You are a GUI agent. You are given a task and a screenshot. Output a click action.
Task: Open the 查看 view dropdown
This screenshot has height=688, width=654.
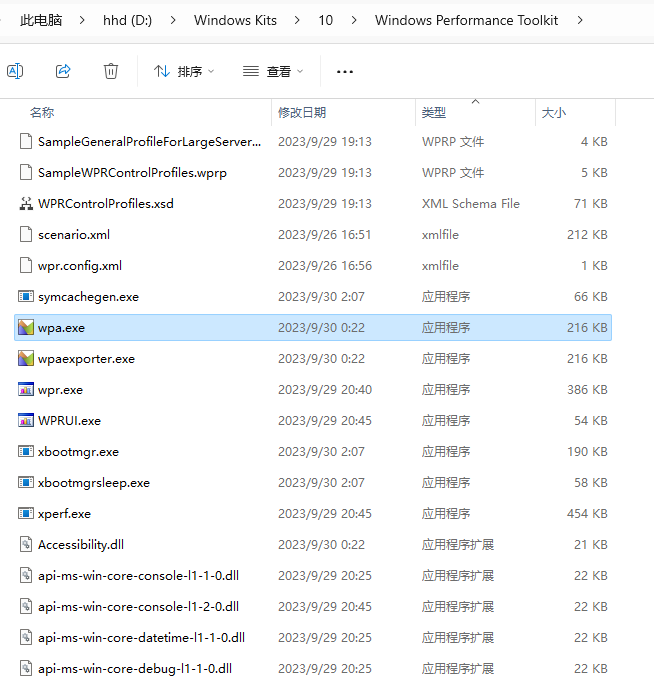tap(273, 71)
